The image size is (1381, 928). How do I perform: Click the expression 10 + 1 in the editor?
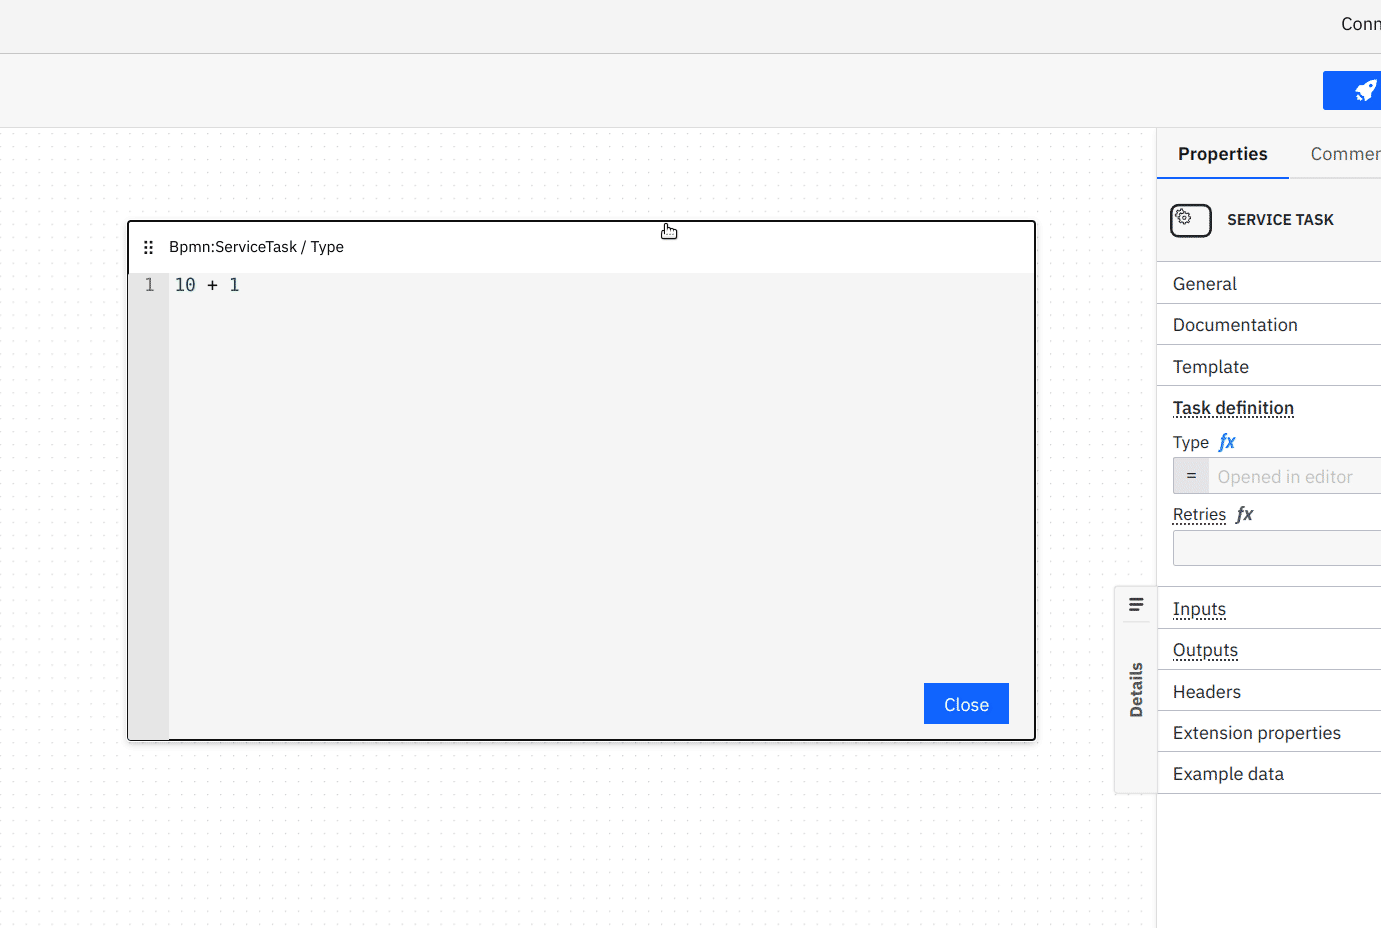coord(207,284)
